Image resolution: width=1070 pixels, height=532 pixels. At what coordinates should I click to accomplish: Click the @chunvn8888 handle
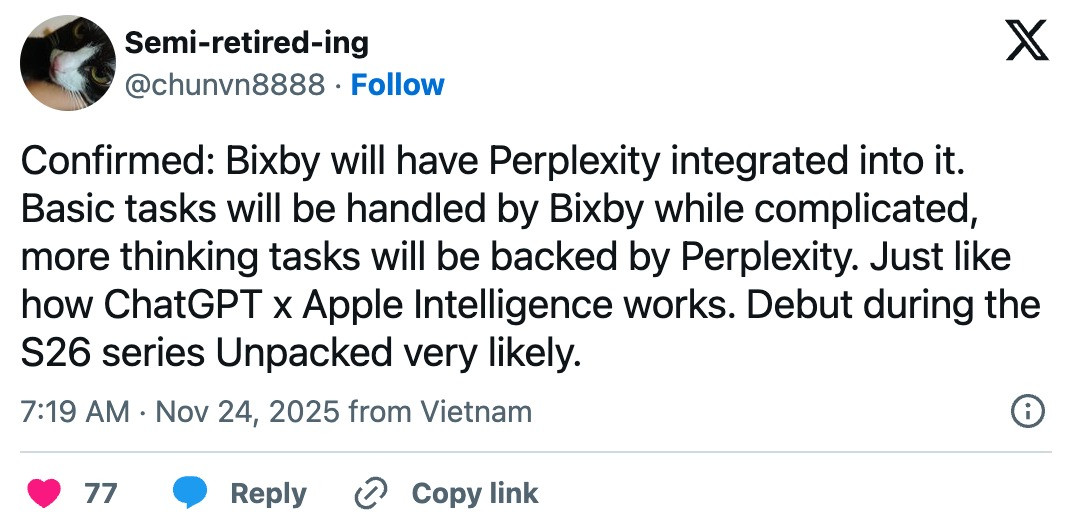[223, 85]
